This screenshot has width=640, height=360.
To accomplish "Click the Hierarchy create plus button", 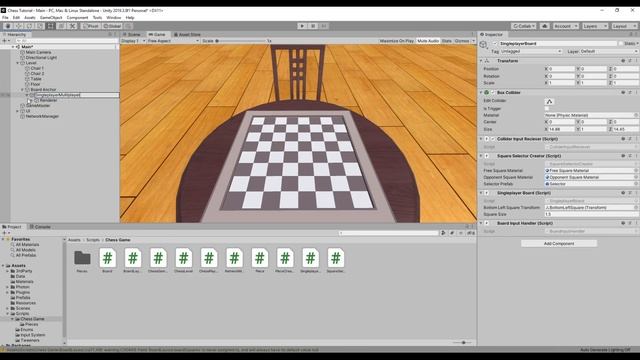I will [x=6, y=41].
